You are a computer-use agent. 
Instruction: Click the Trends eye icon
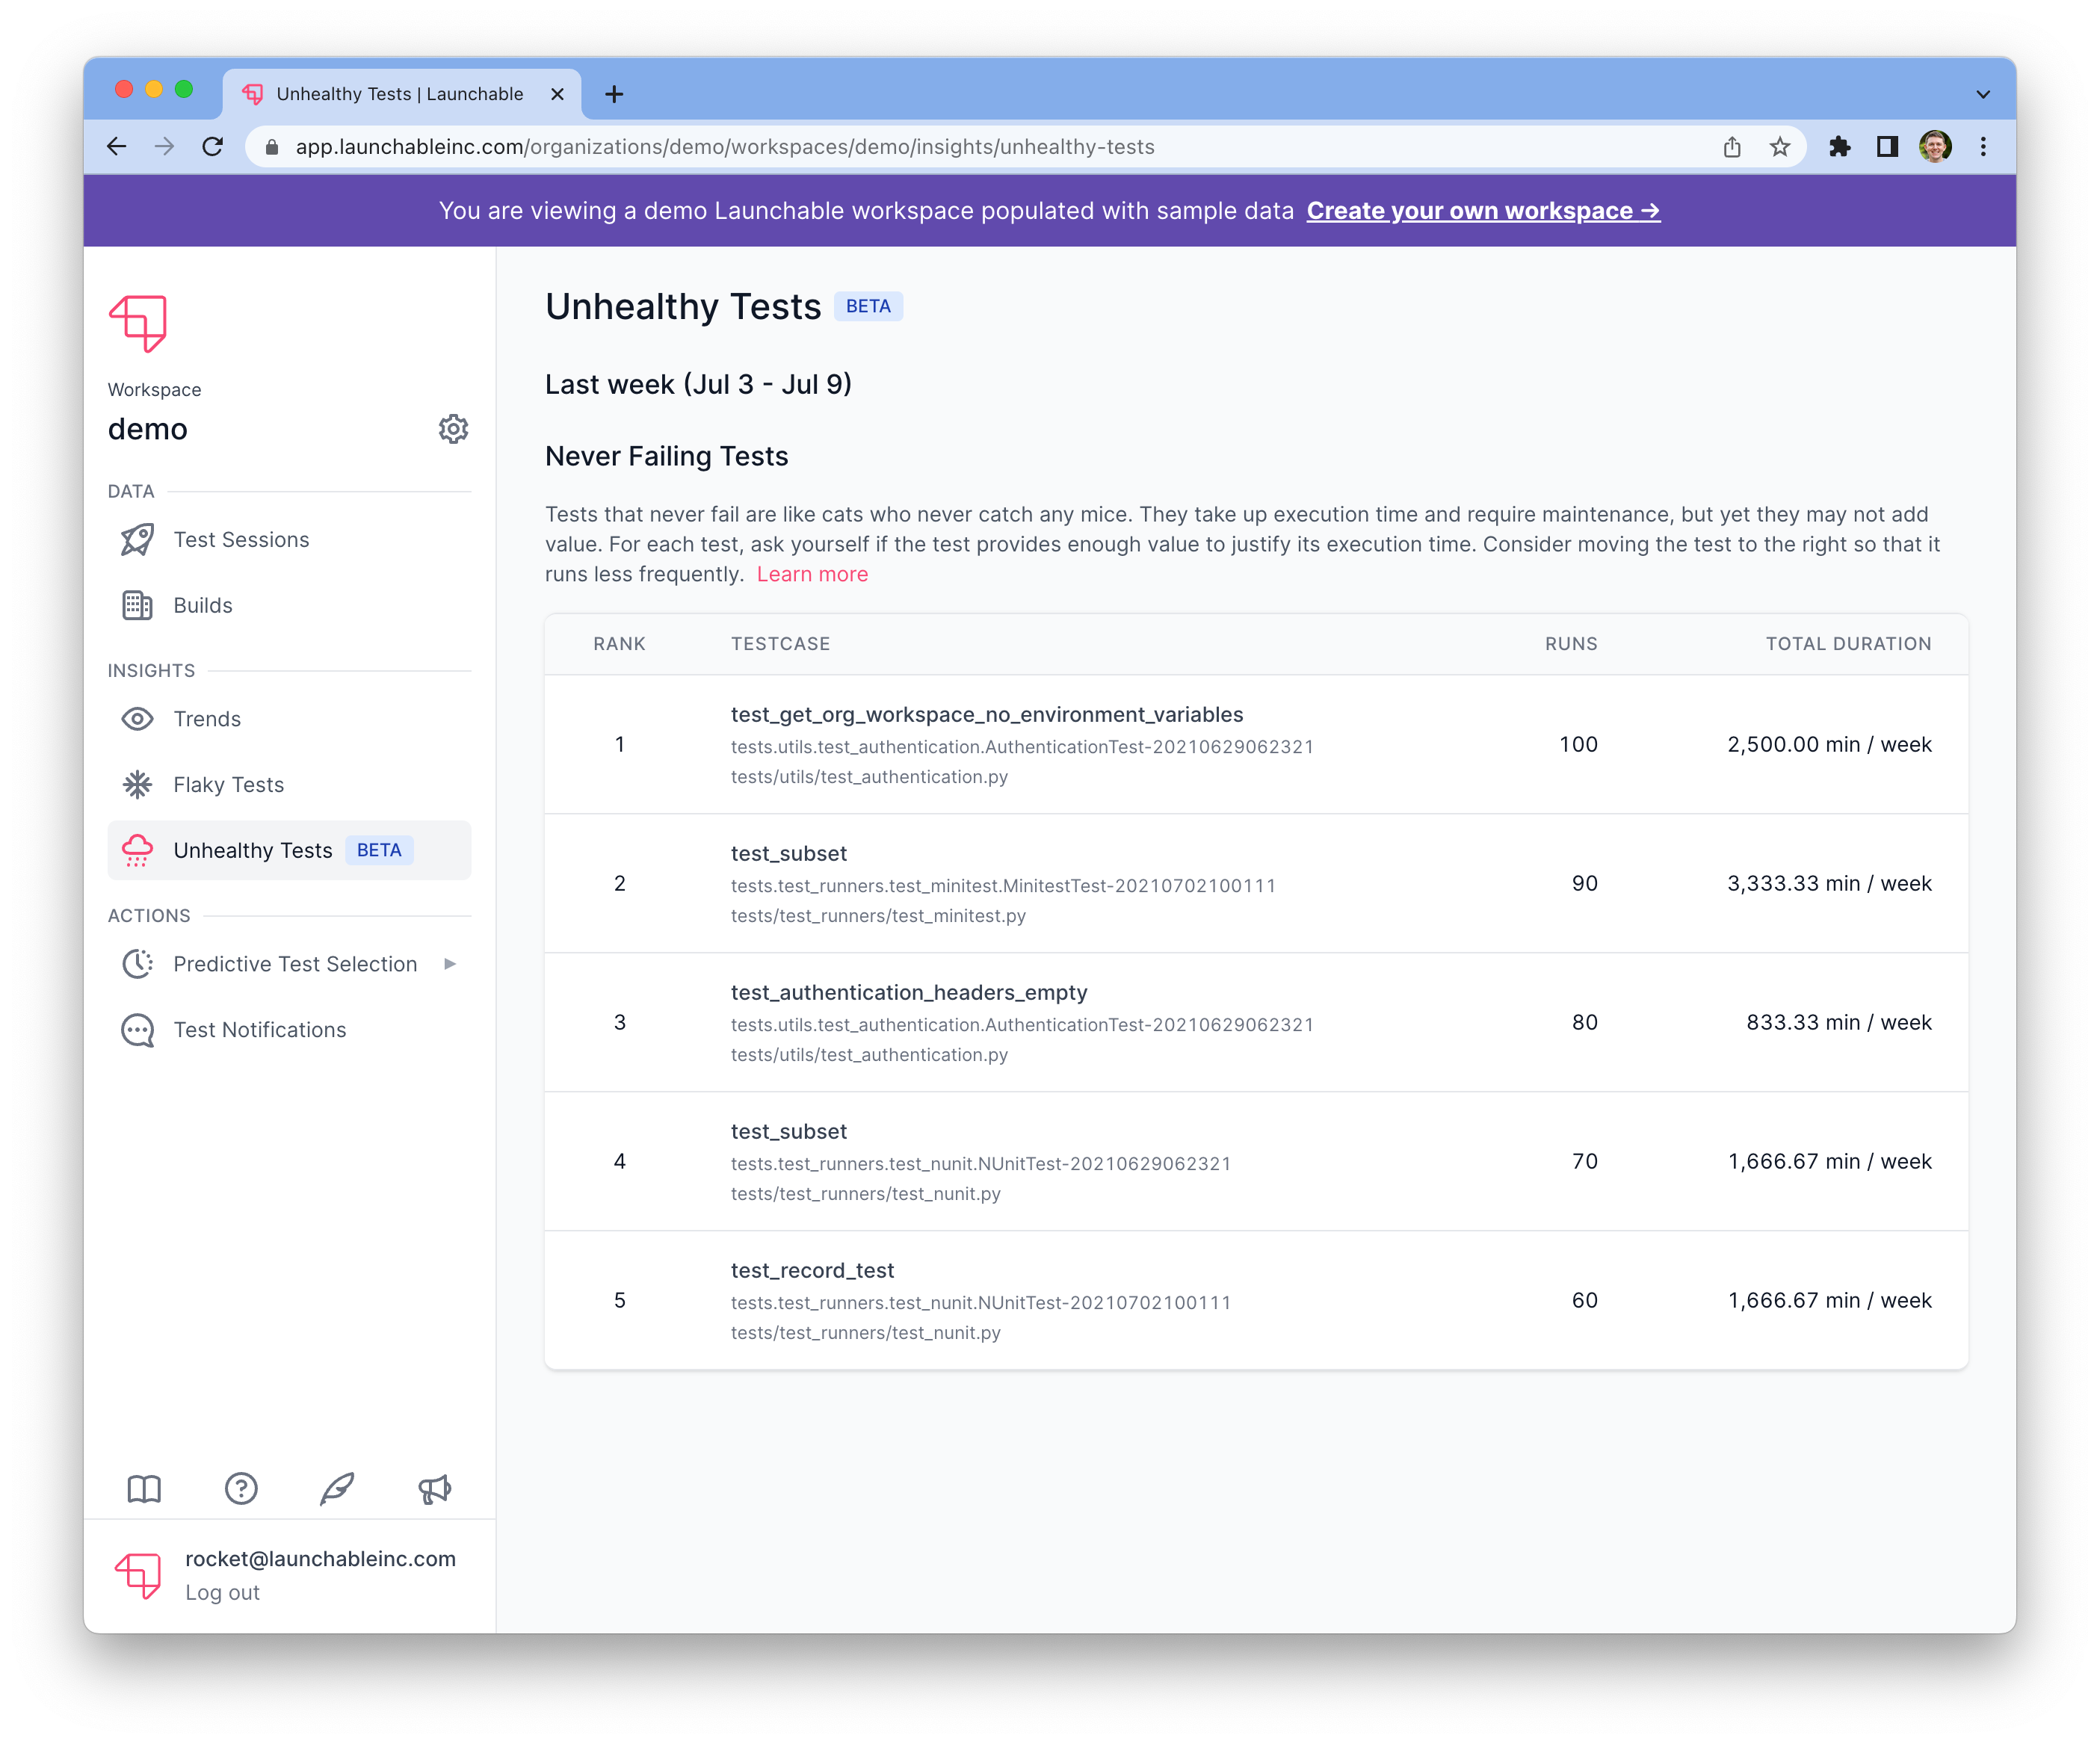click(x=137, y=719)
